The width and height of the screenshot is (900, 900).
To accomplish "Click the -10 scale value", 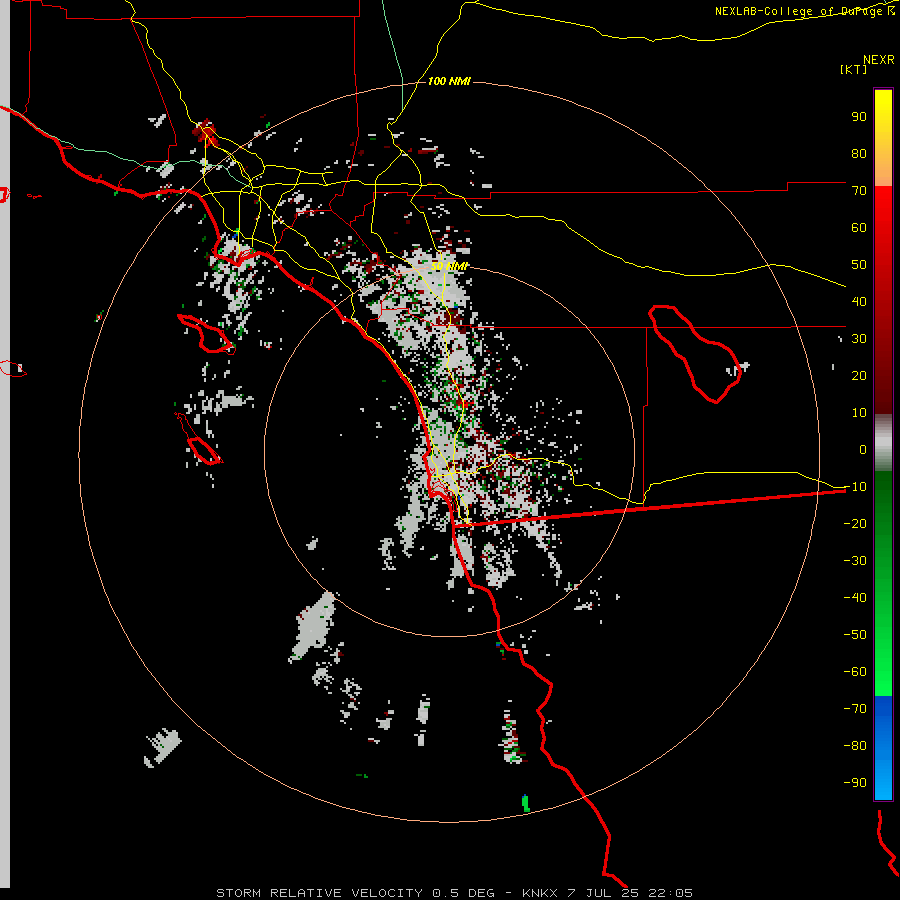I will coord(855,487).
